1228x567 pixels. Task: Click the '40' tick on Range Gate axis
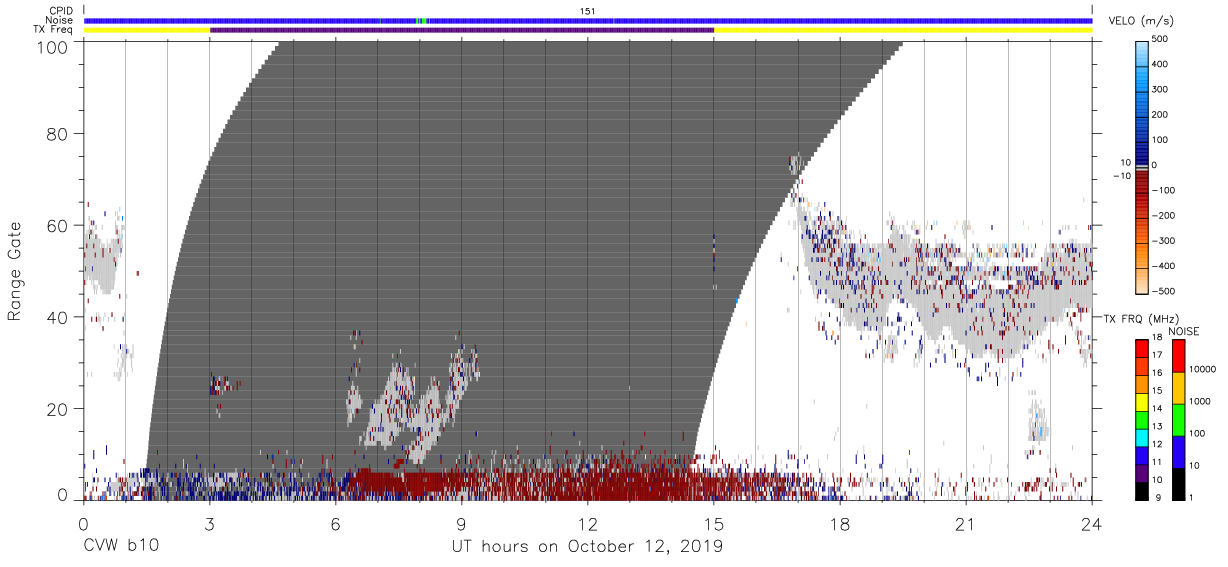coord(59,318)
